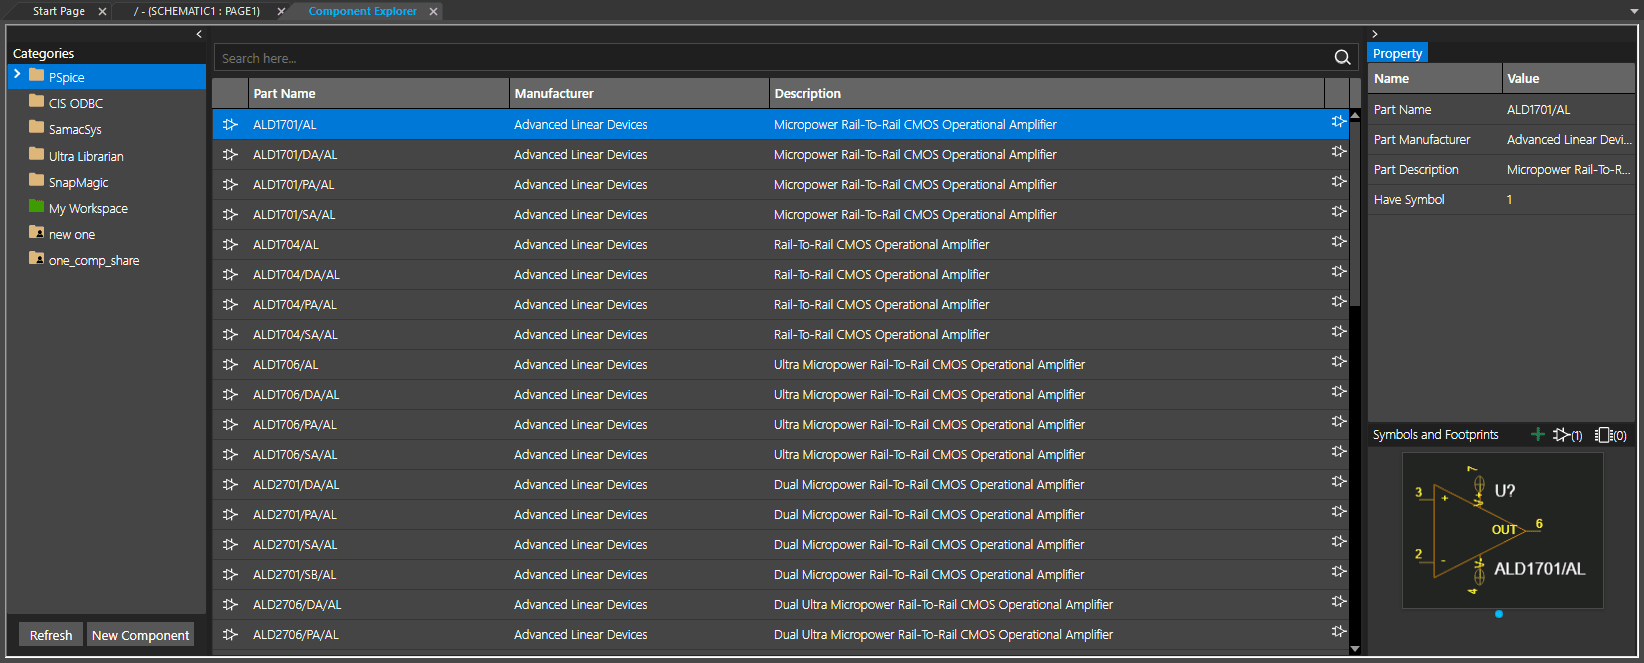Click the SnapMagic folder icon
Image resolution: width=1644 pixels, height=663 pixels.
(37, 180)
